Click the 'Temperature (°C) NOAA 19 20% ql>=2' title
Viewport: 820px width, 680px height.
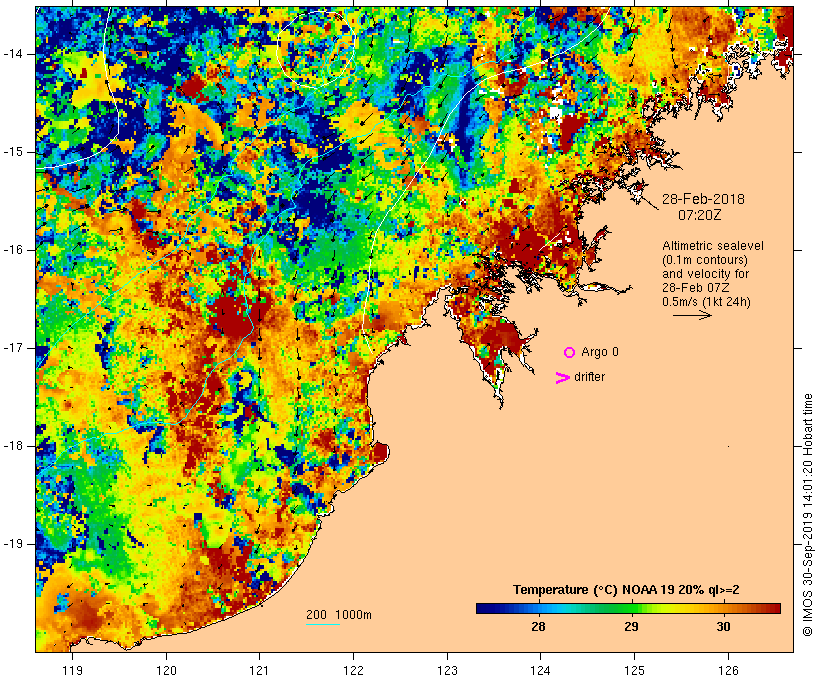626,590
